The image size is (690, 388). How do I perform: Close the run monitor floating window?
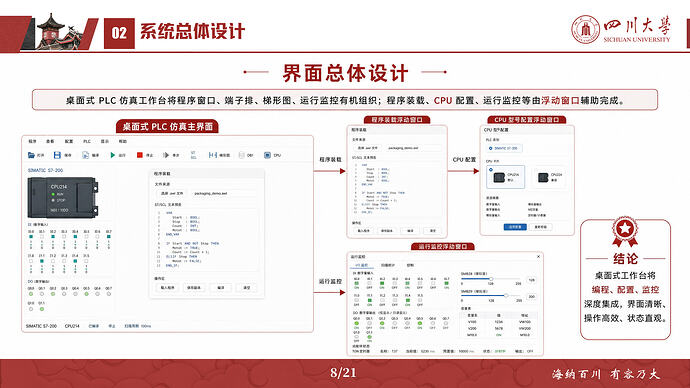point(538,256)
